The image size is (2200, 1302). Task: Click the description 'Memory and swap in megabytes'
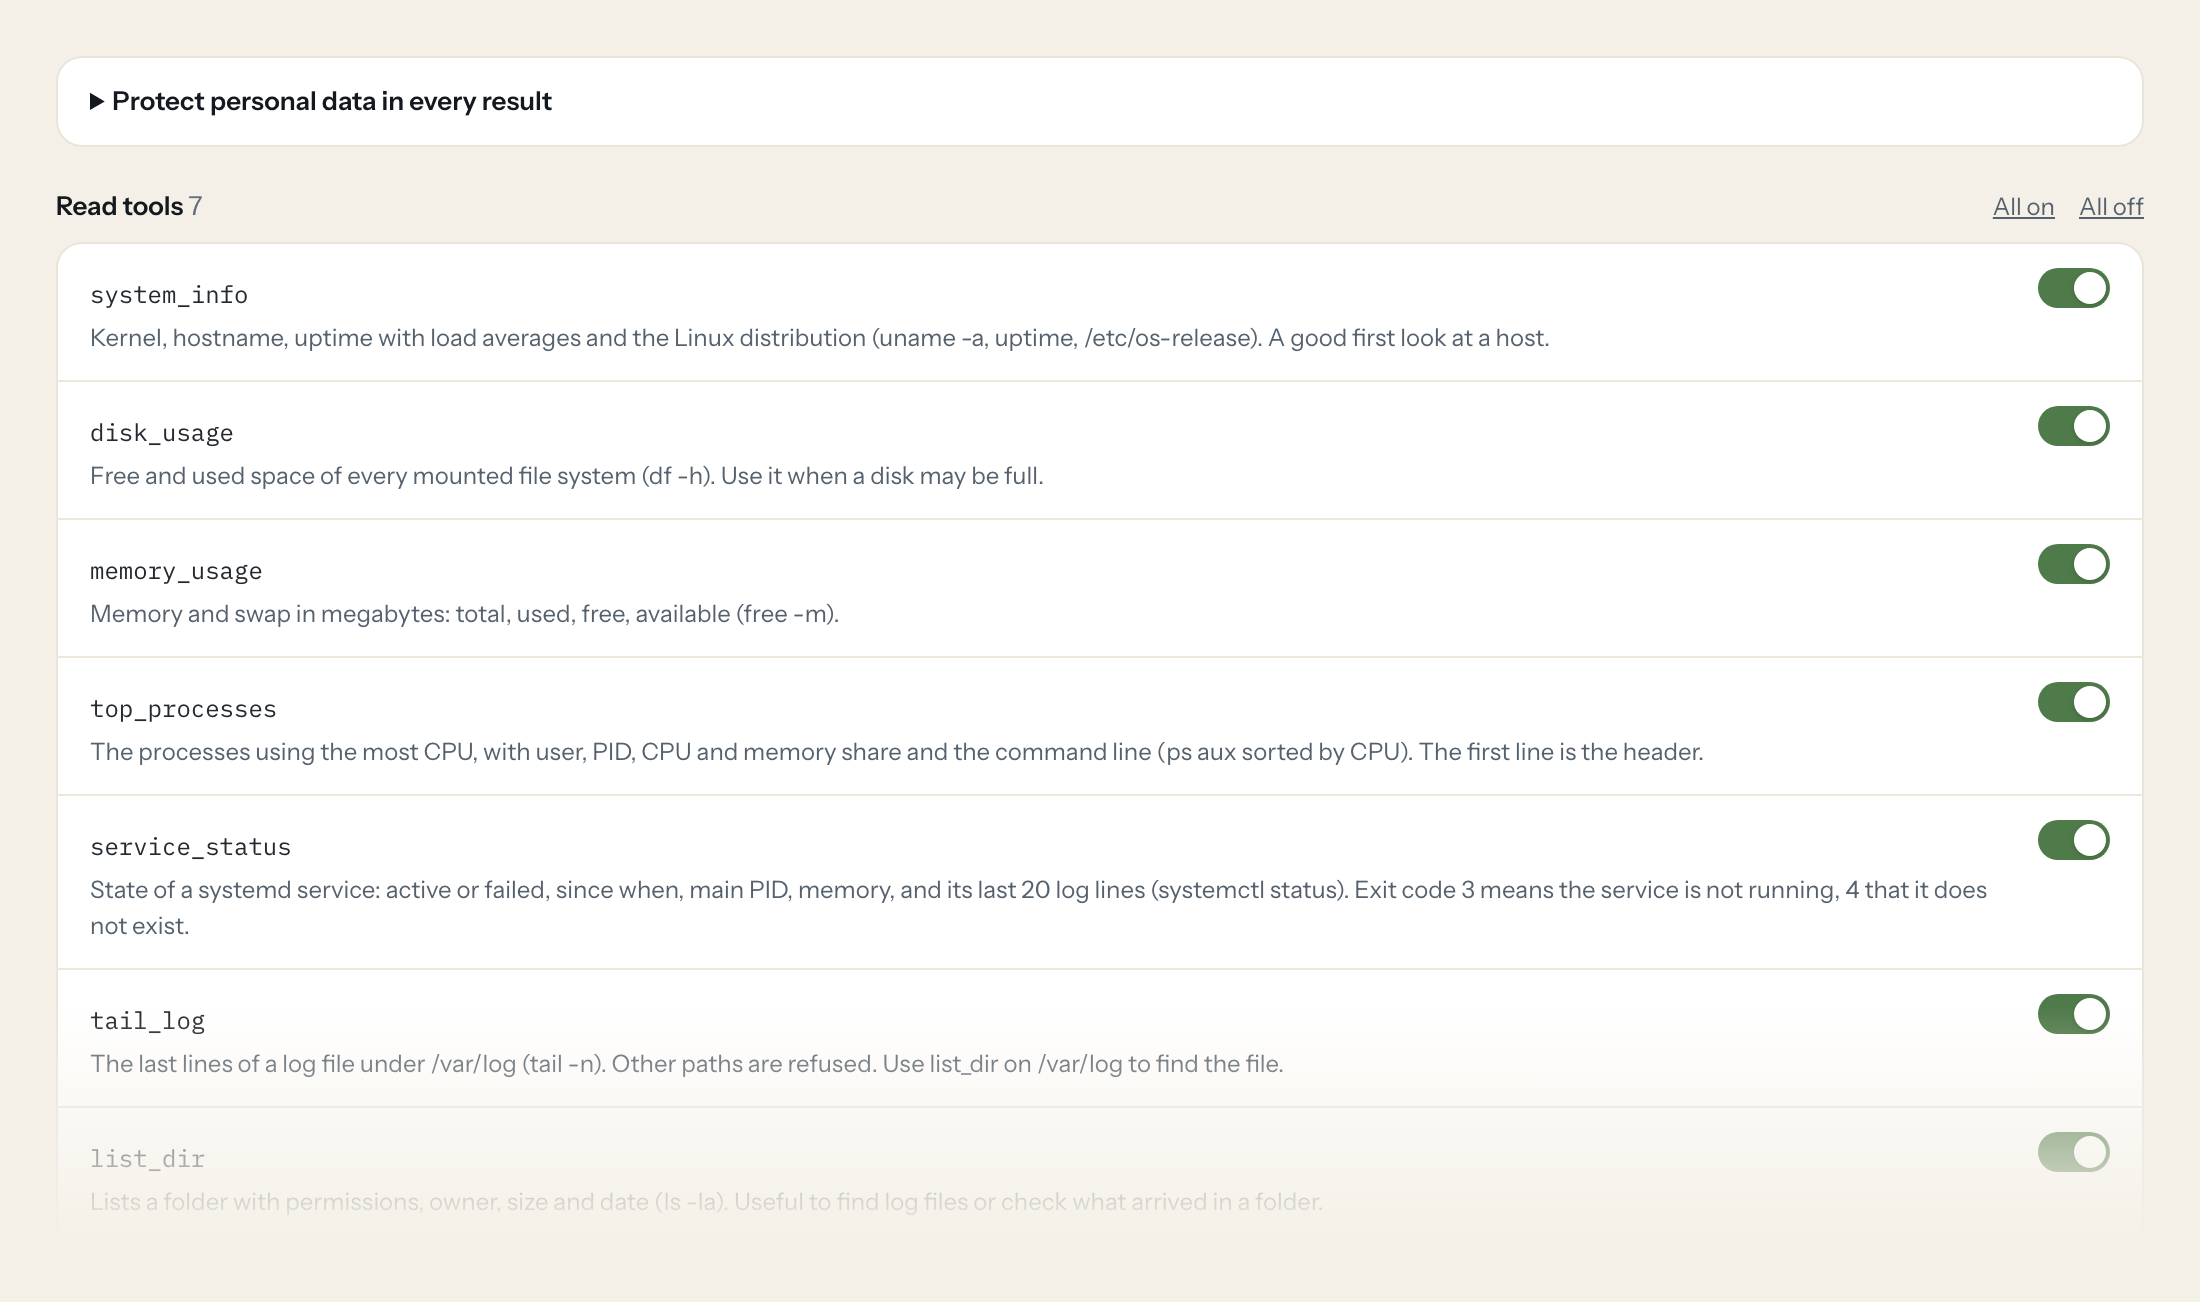pyautogui.click(x=464, y=614)
